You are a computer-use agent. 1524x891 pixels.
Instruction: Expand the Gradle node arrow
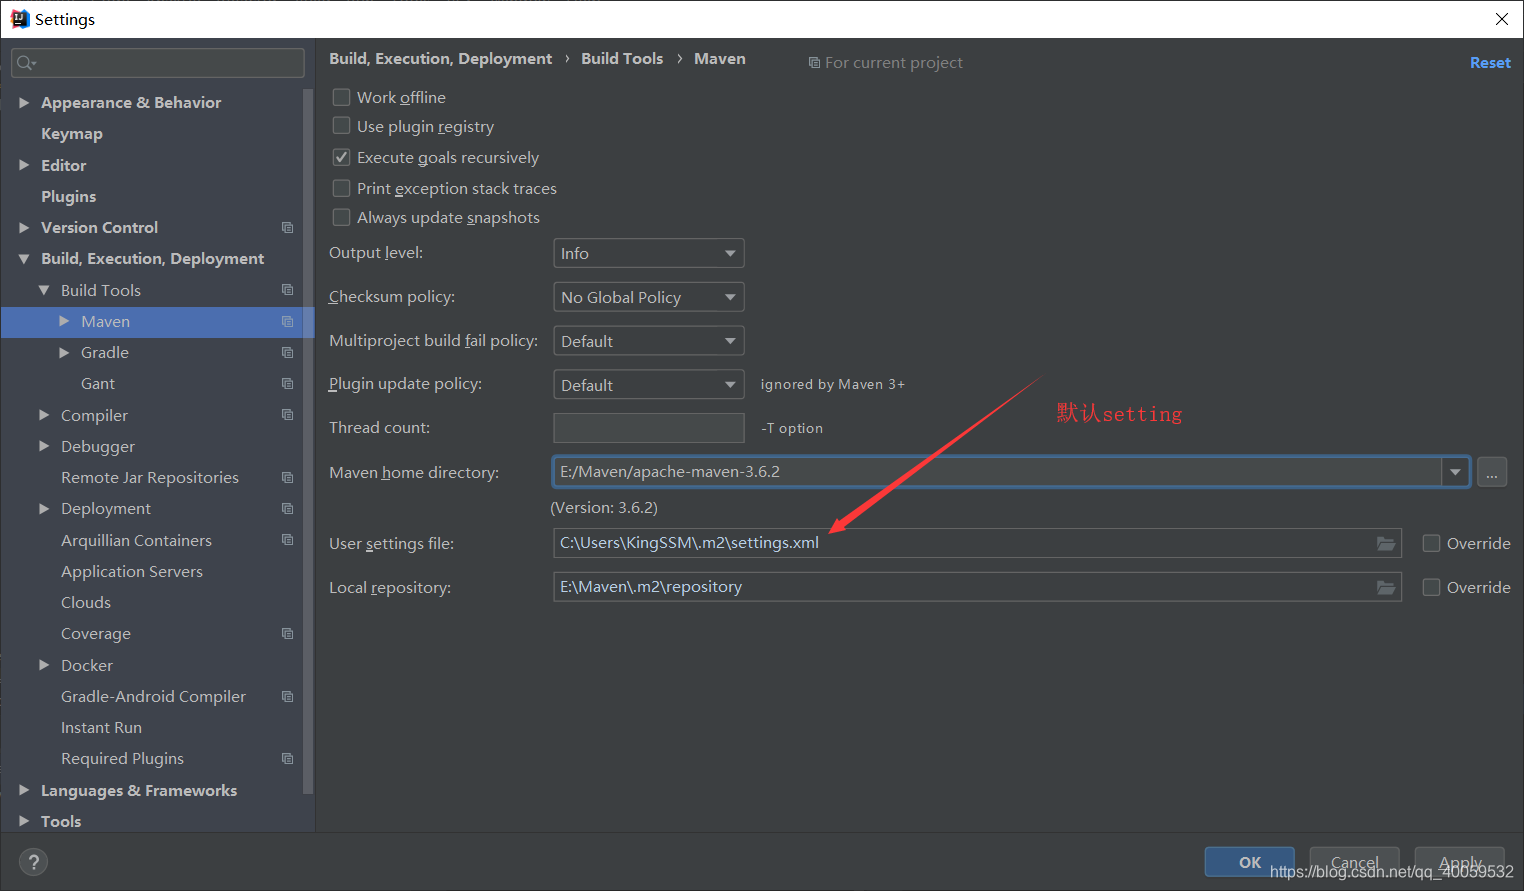pyautogui.click(x=64, y=353)
